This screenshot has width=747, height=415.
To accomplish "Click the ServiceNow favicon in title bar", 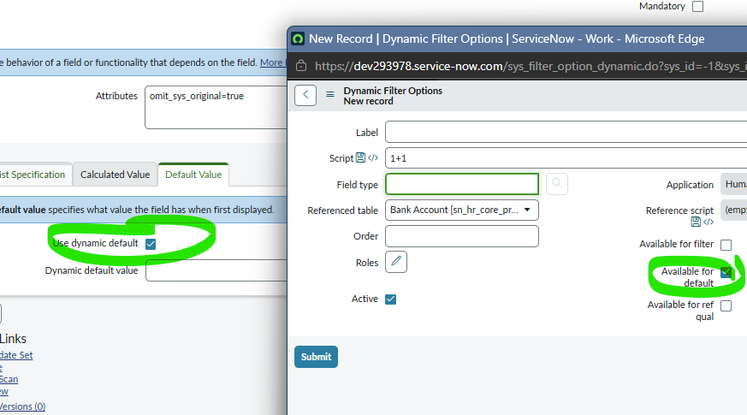I will (x=298, y=39).
